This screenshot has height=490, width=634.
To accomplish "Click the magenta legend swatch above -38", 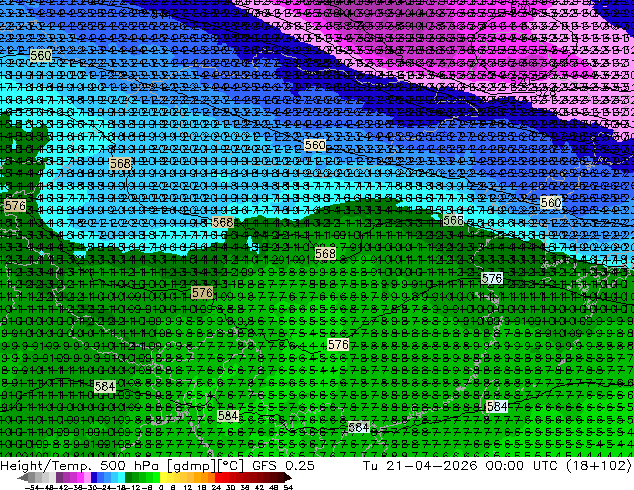I will click(x=80, y=477).
